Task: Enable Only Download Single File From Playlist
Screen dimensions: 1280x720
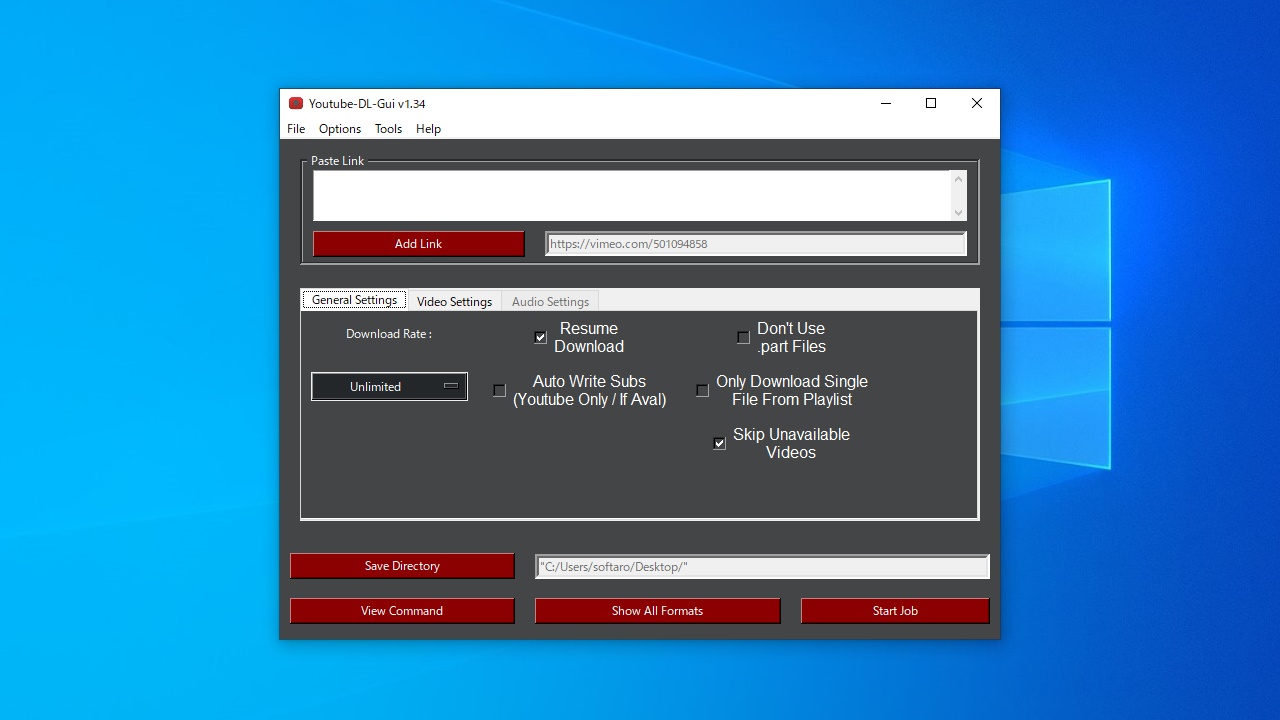Action: click(x=702, y=390)
